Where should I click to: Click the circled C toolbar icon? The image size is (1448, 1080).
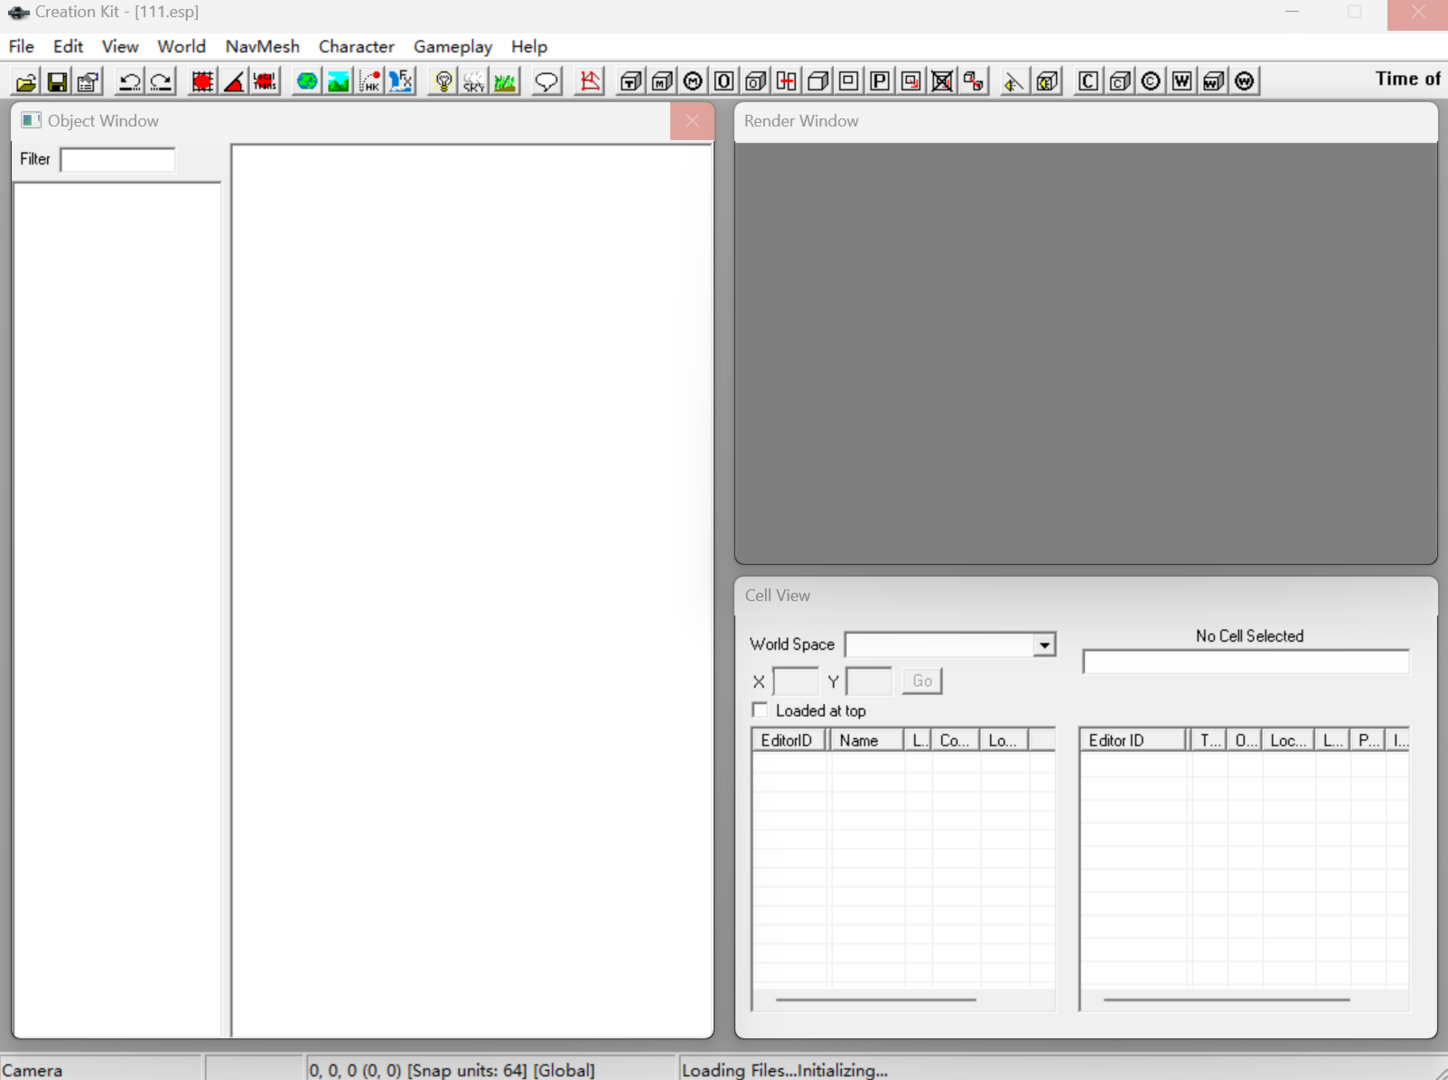(1151, 81)
